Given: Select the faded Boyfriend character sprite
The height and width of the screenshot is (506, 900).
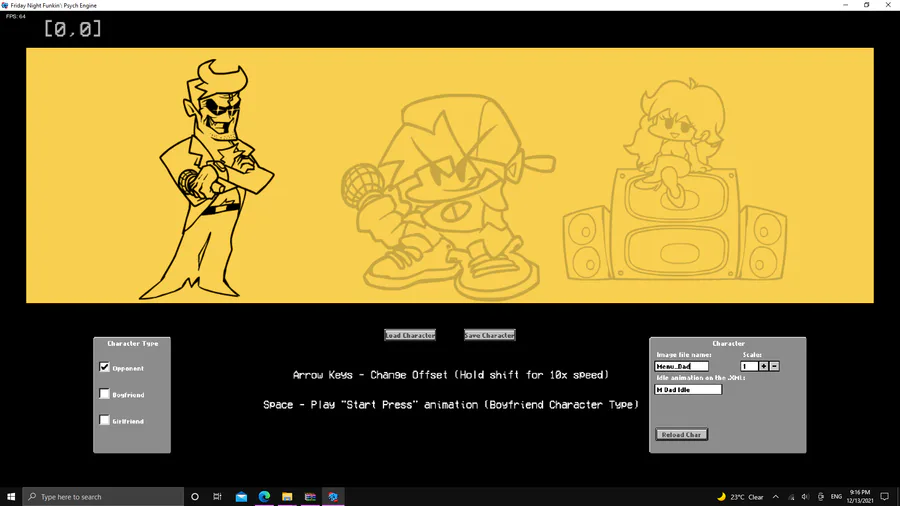Looking at the screenshot, I should point(448,198).
